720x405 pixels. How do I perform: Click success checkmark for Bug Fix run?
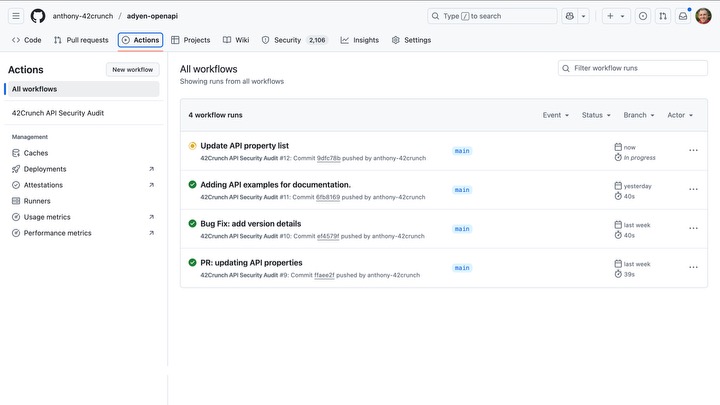[x=192, y=224]
